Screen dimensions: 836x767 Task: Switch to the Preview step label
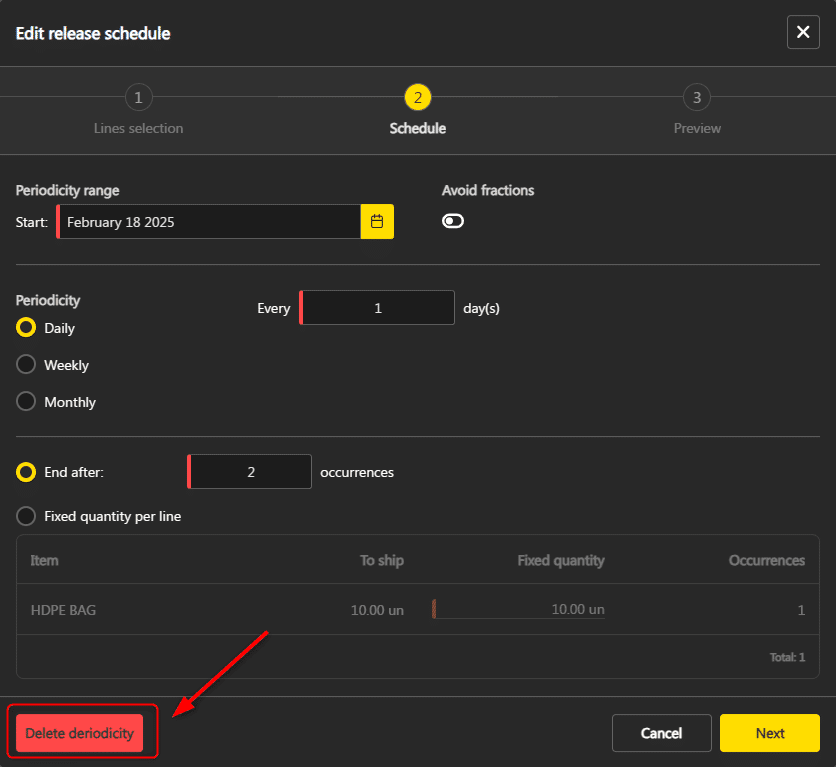coord(697,128)
